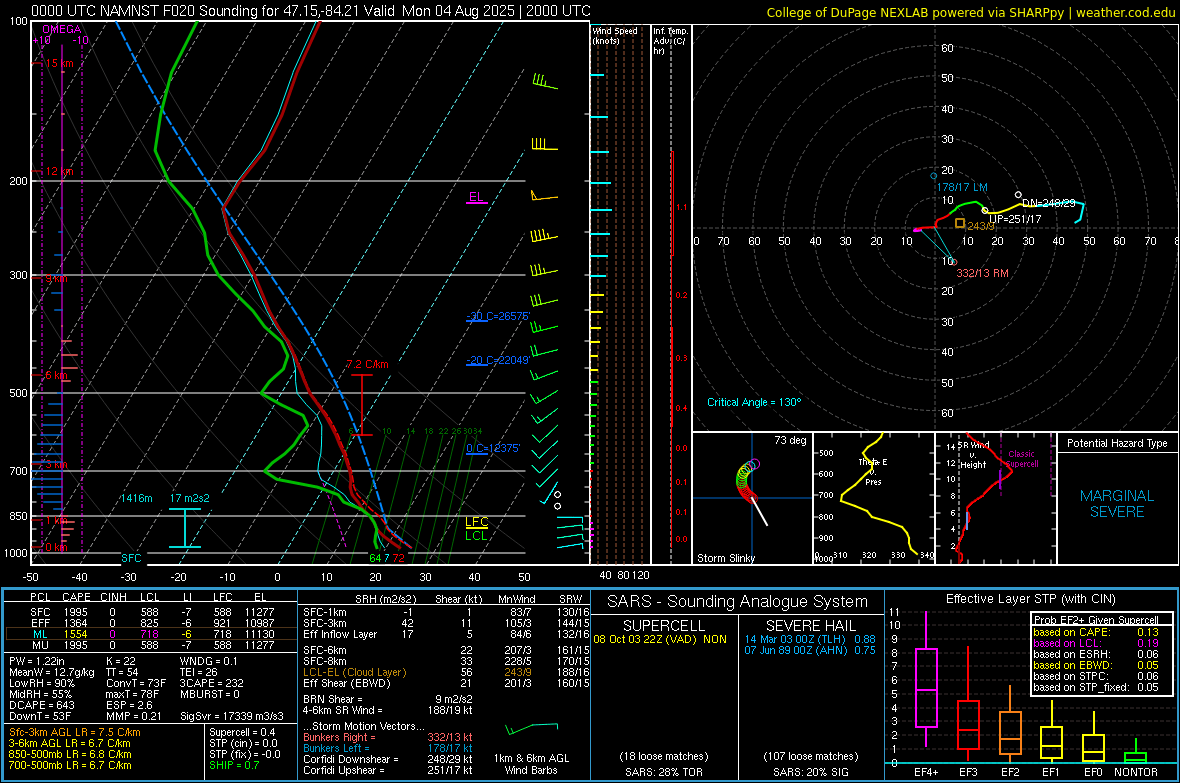Screen dimensions: 1180x783
Task: Select the green LCL marker on skew-T
Action: click(476, 535)
